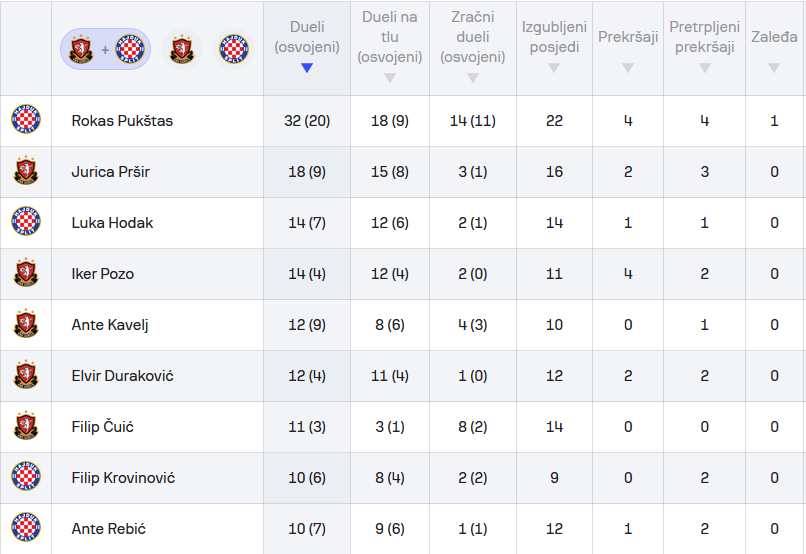This screenshot has height=554, width=806.
Task: Click Filip Krovinović's duels value 10 (6)
Action: (x=307, y=478)
